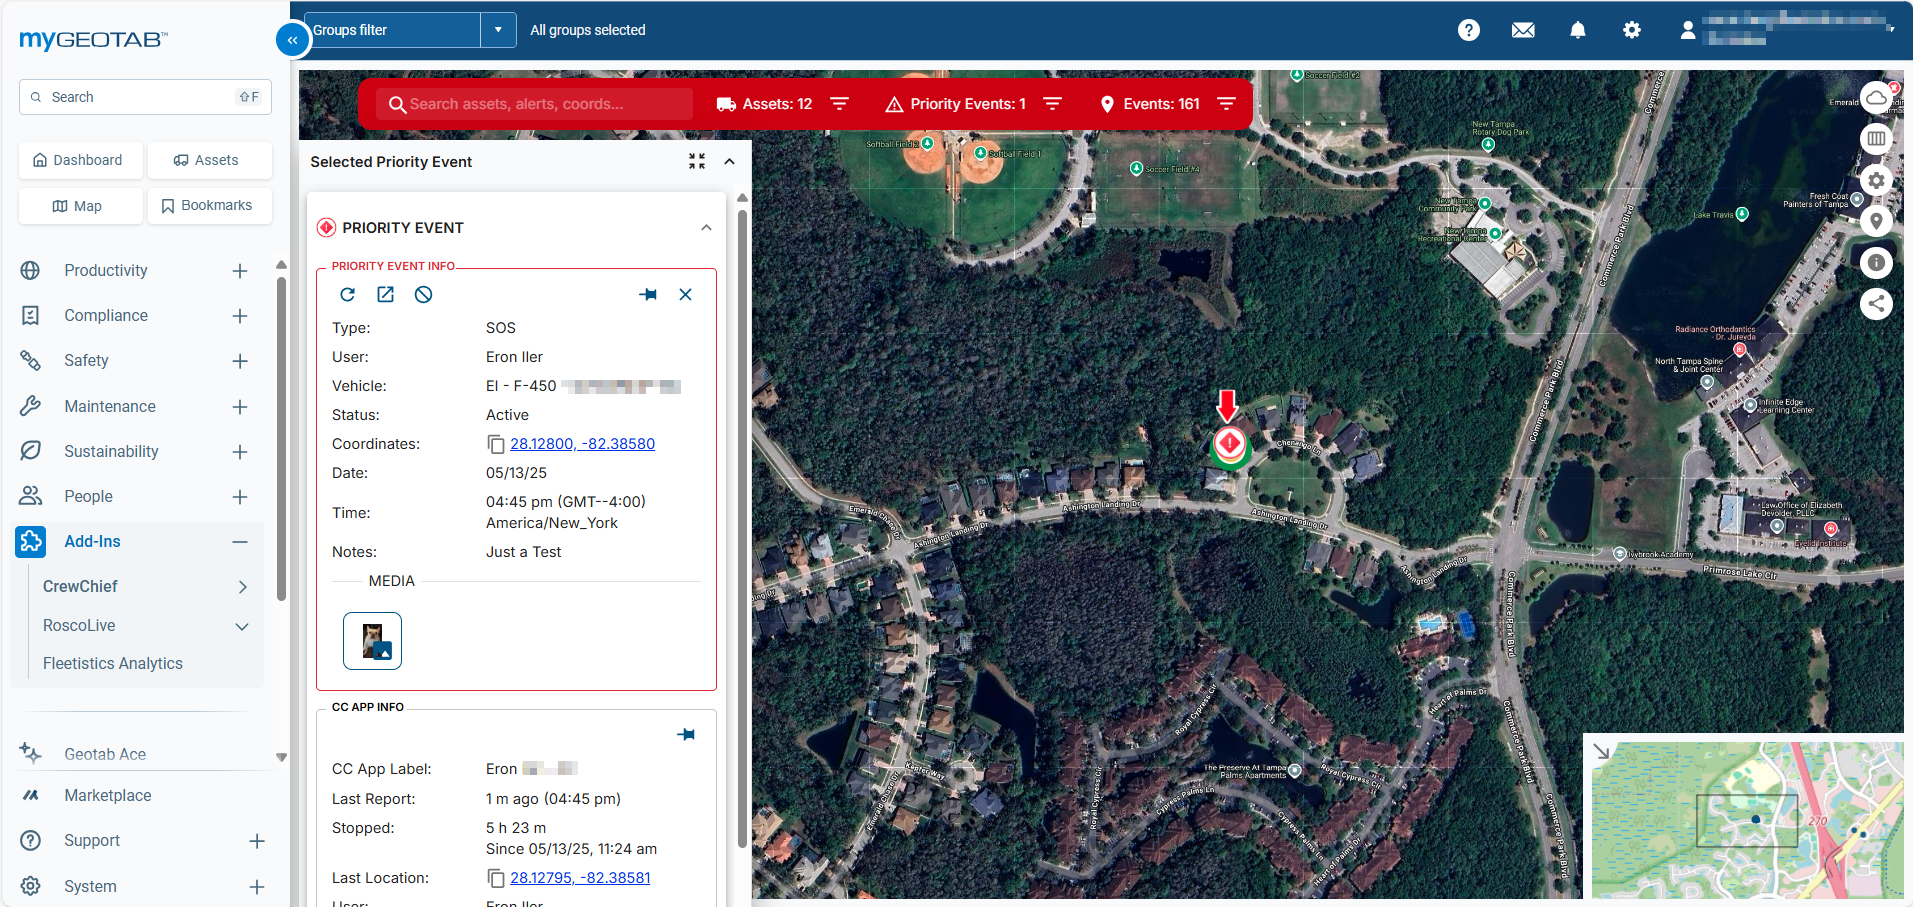Open Last Location link 28.12795, -82.38581

pos(580,878)
